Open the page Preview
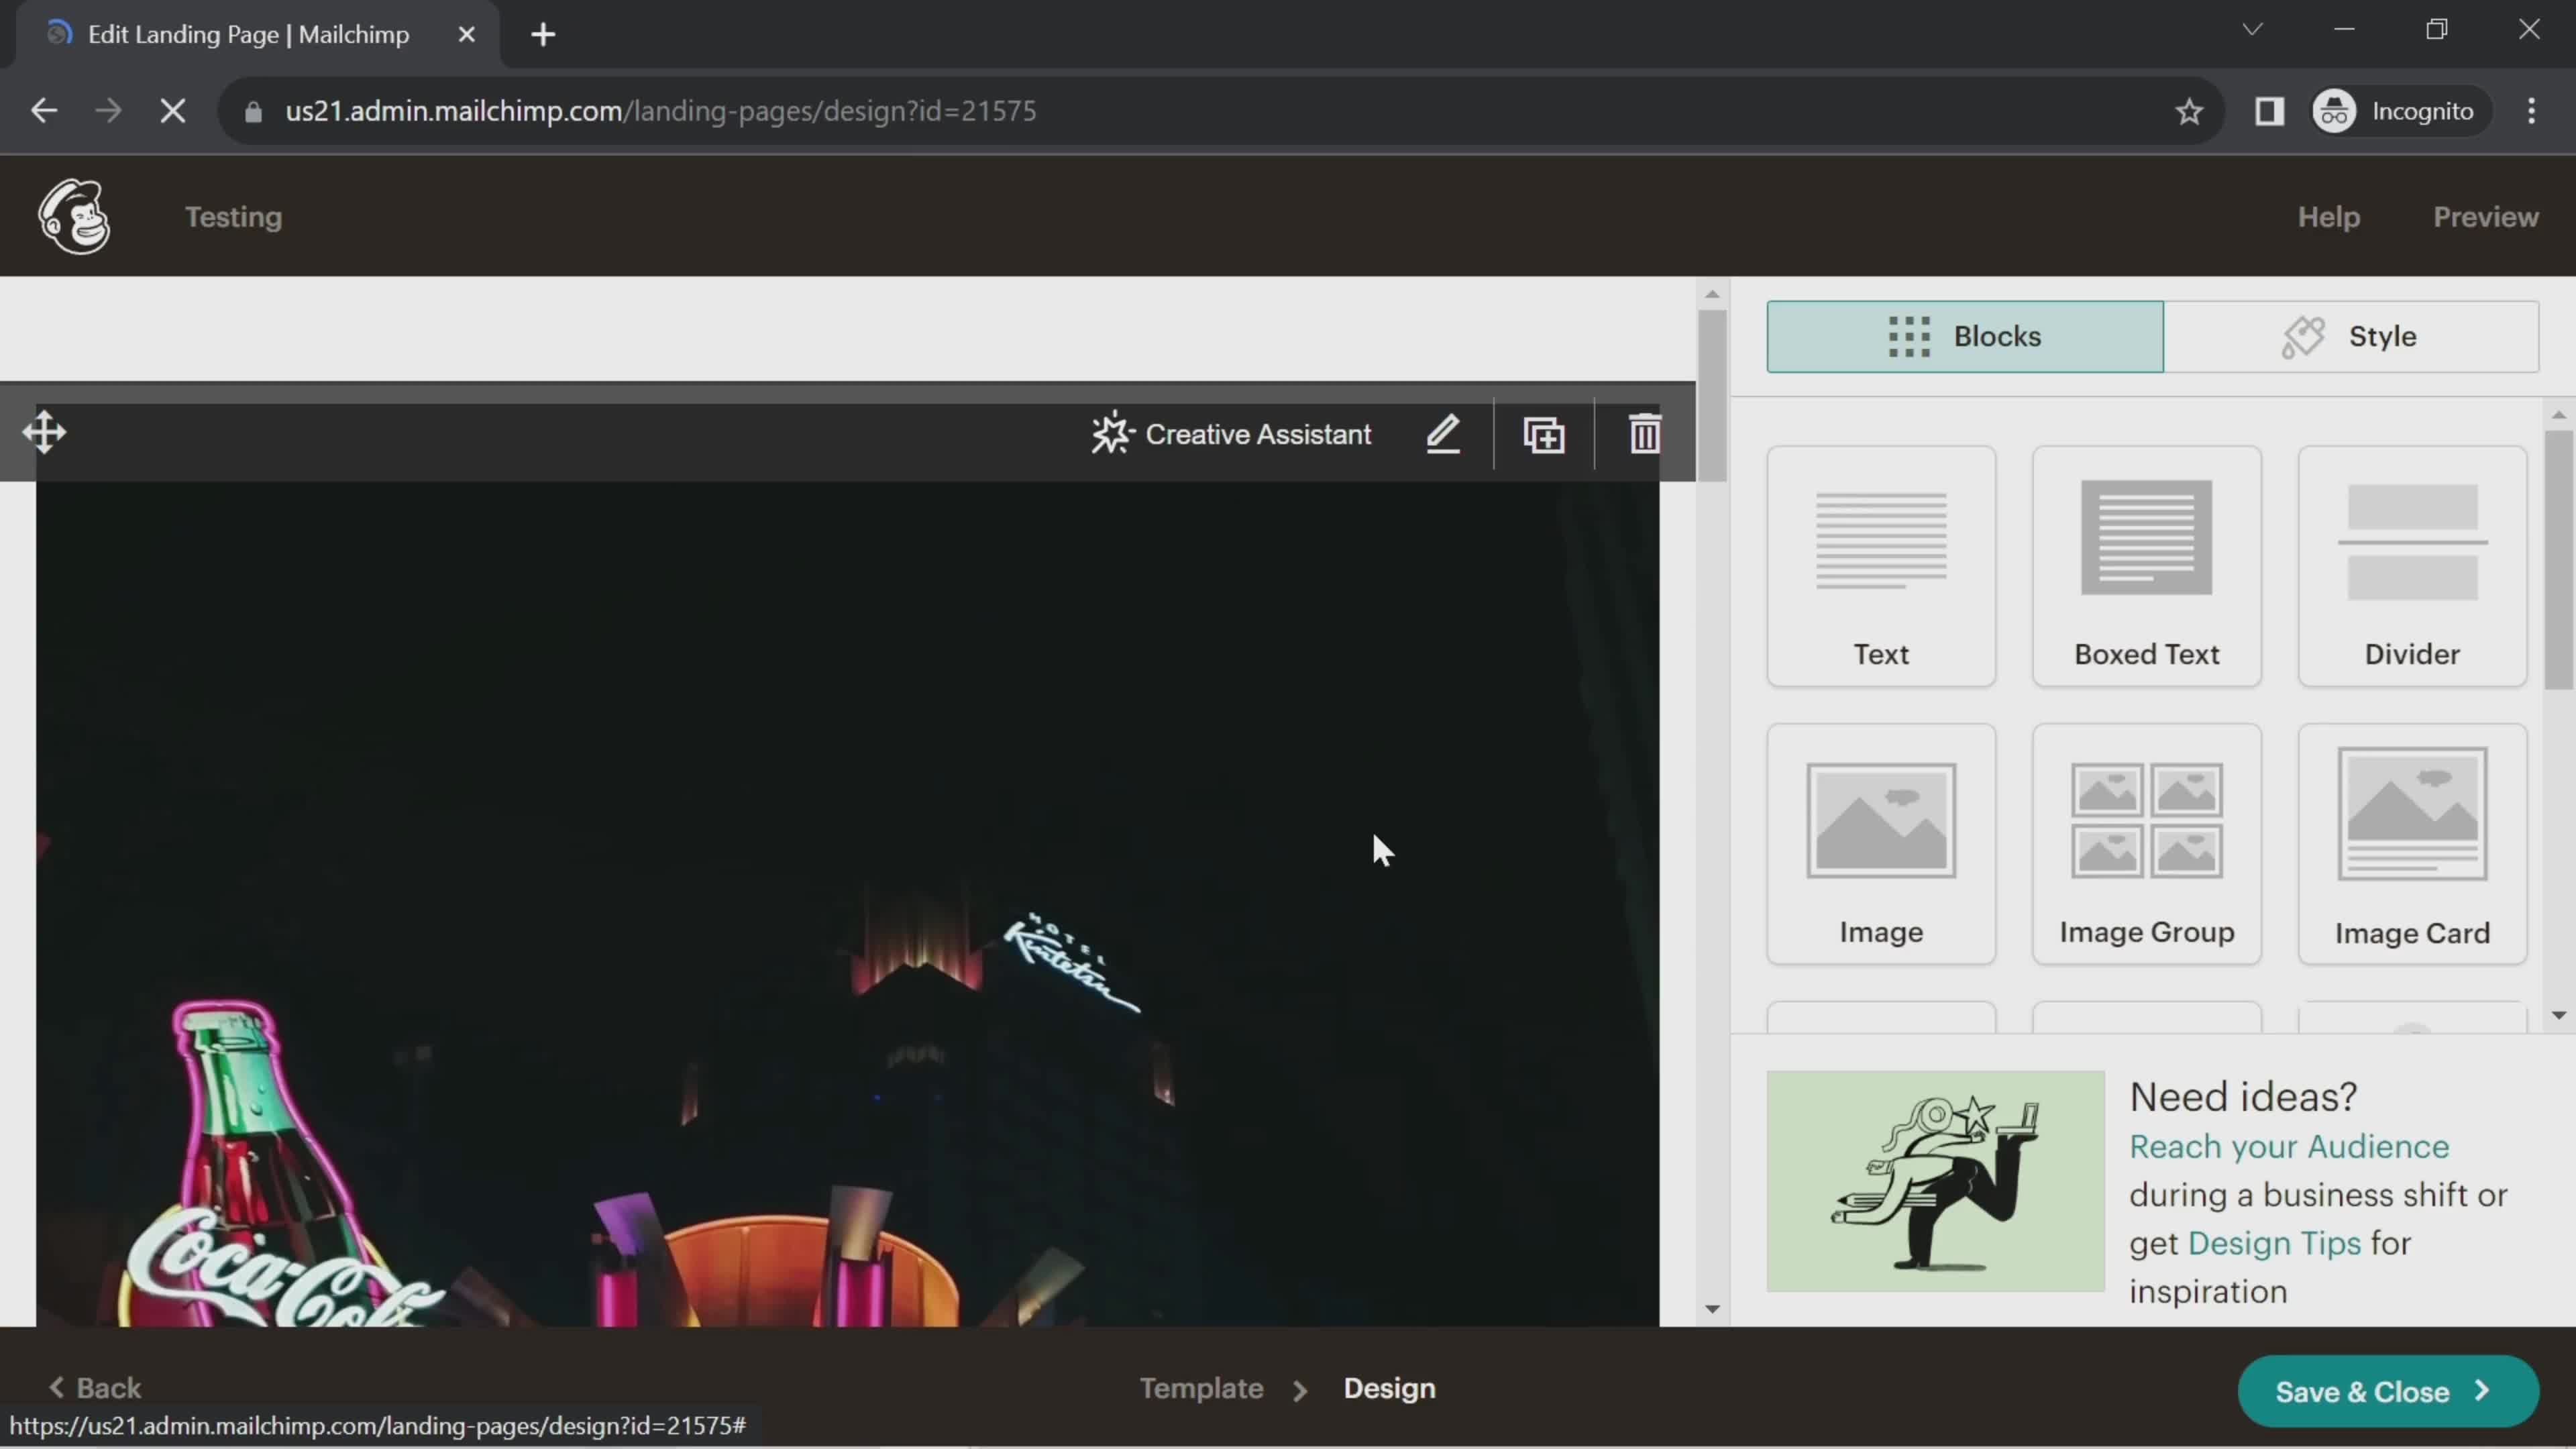Screen dimensions: 2576x1449 tap(2485, 217)
